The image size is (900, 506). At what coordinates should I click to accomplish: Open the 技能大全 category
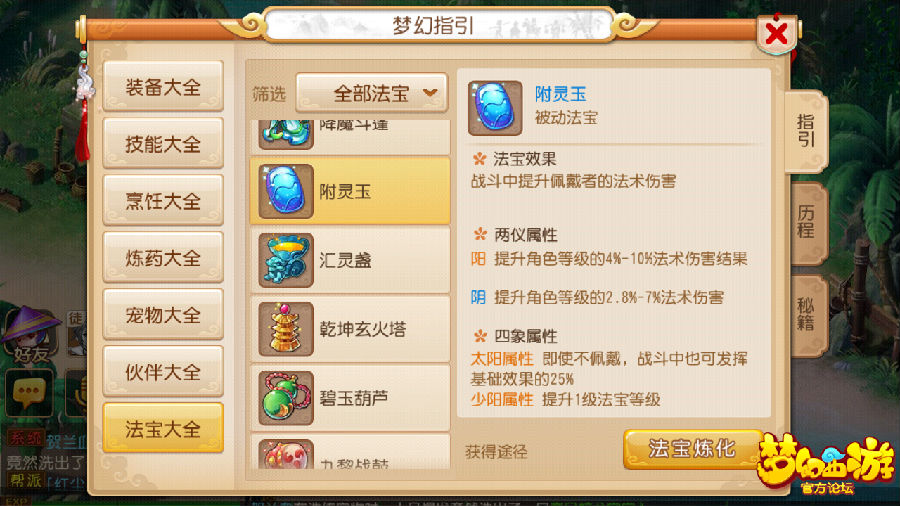point(163,143)
